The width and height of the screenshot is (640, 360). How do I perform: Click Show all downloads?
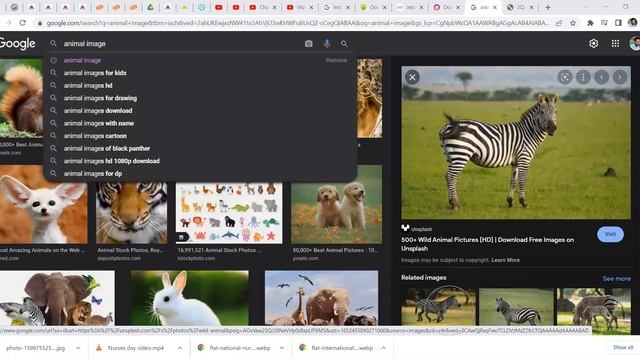point(623,347)
